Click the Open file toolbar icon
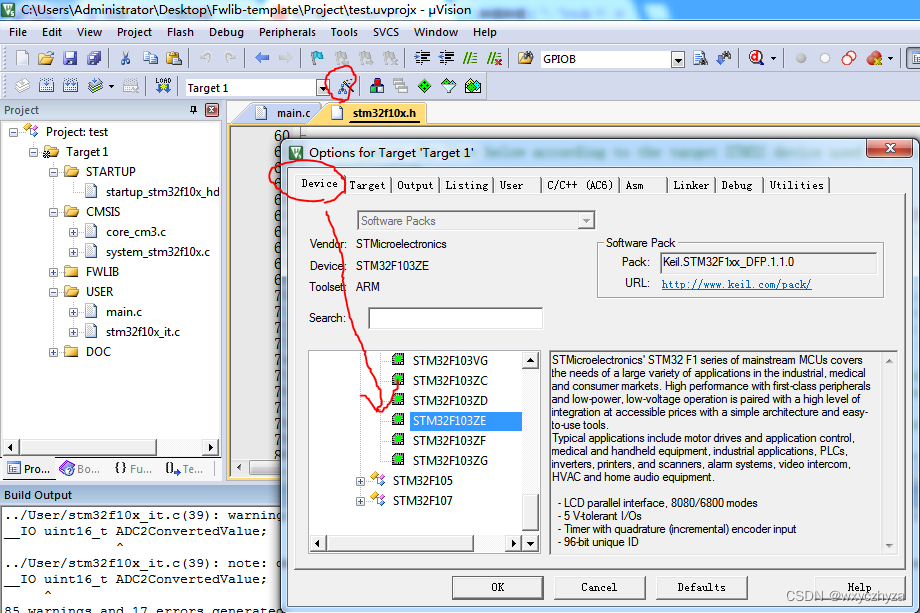The width and height of the screenshot is (920, 613). pos(46,58)
